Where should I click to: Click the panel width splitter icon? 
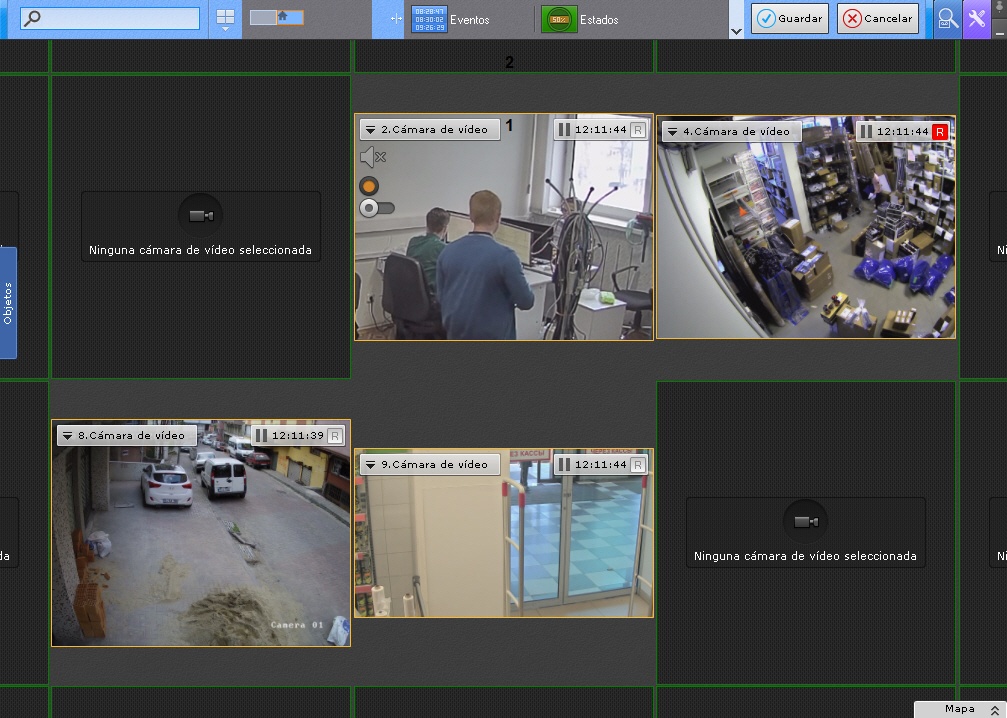pyautogui.click(x=396, y=19)
